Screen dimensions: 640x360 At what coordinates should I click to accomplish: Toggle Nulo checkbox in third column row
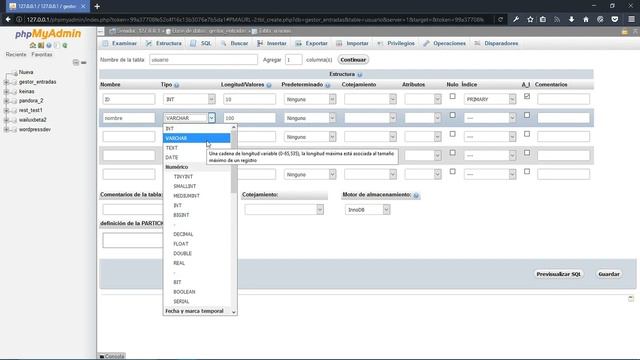point(452,134)
